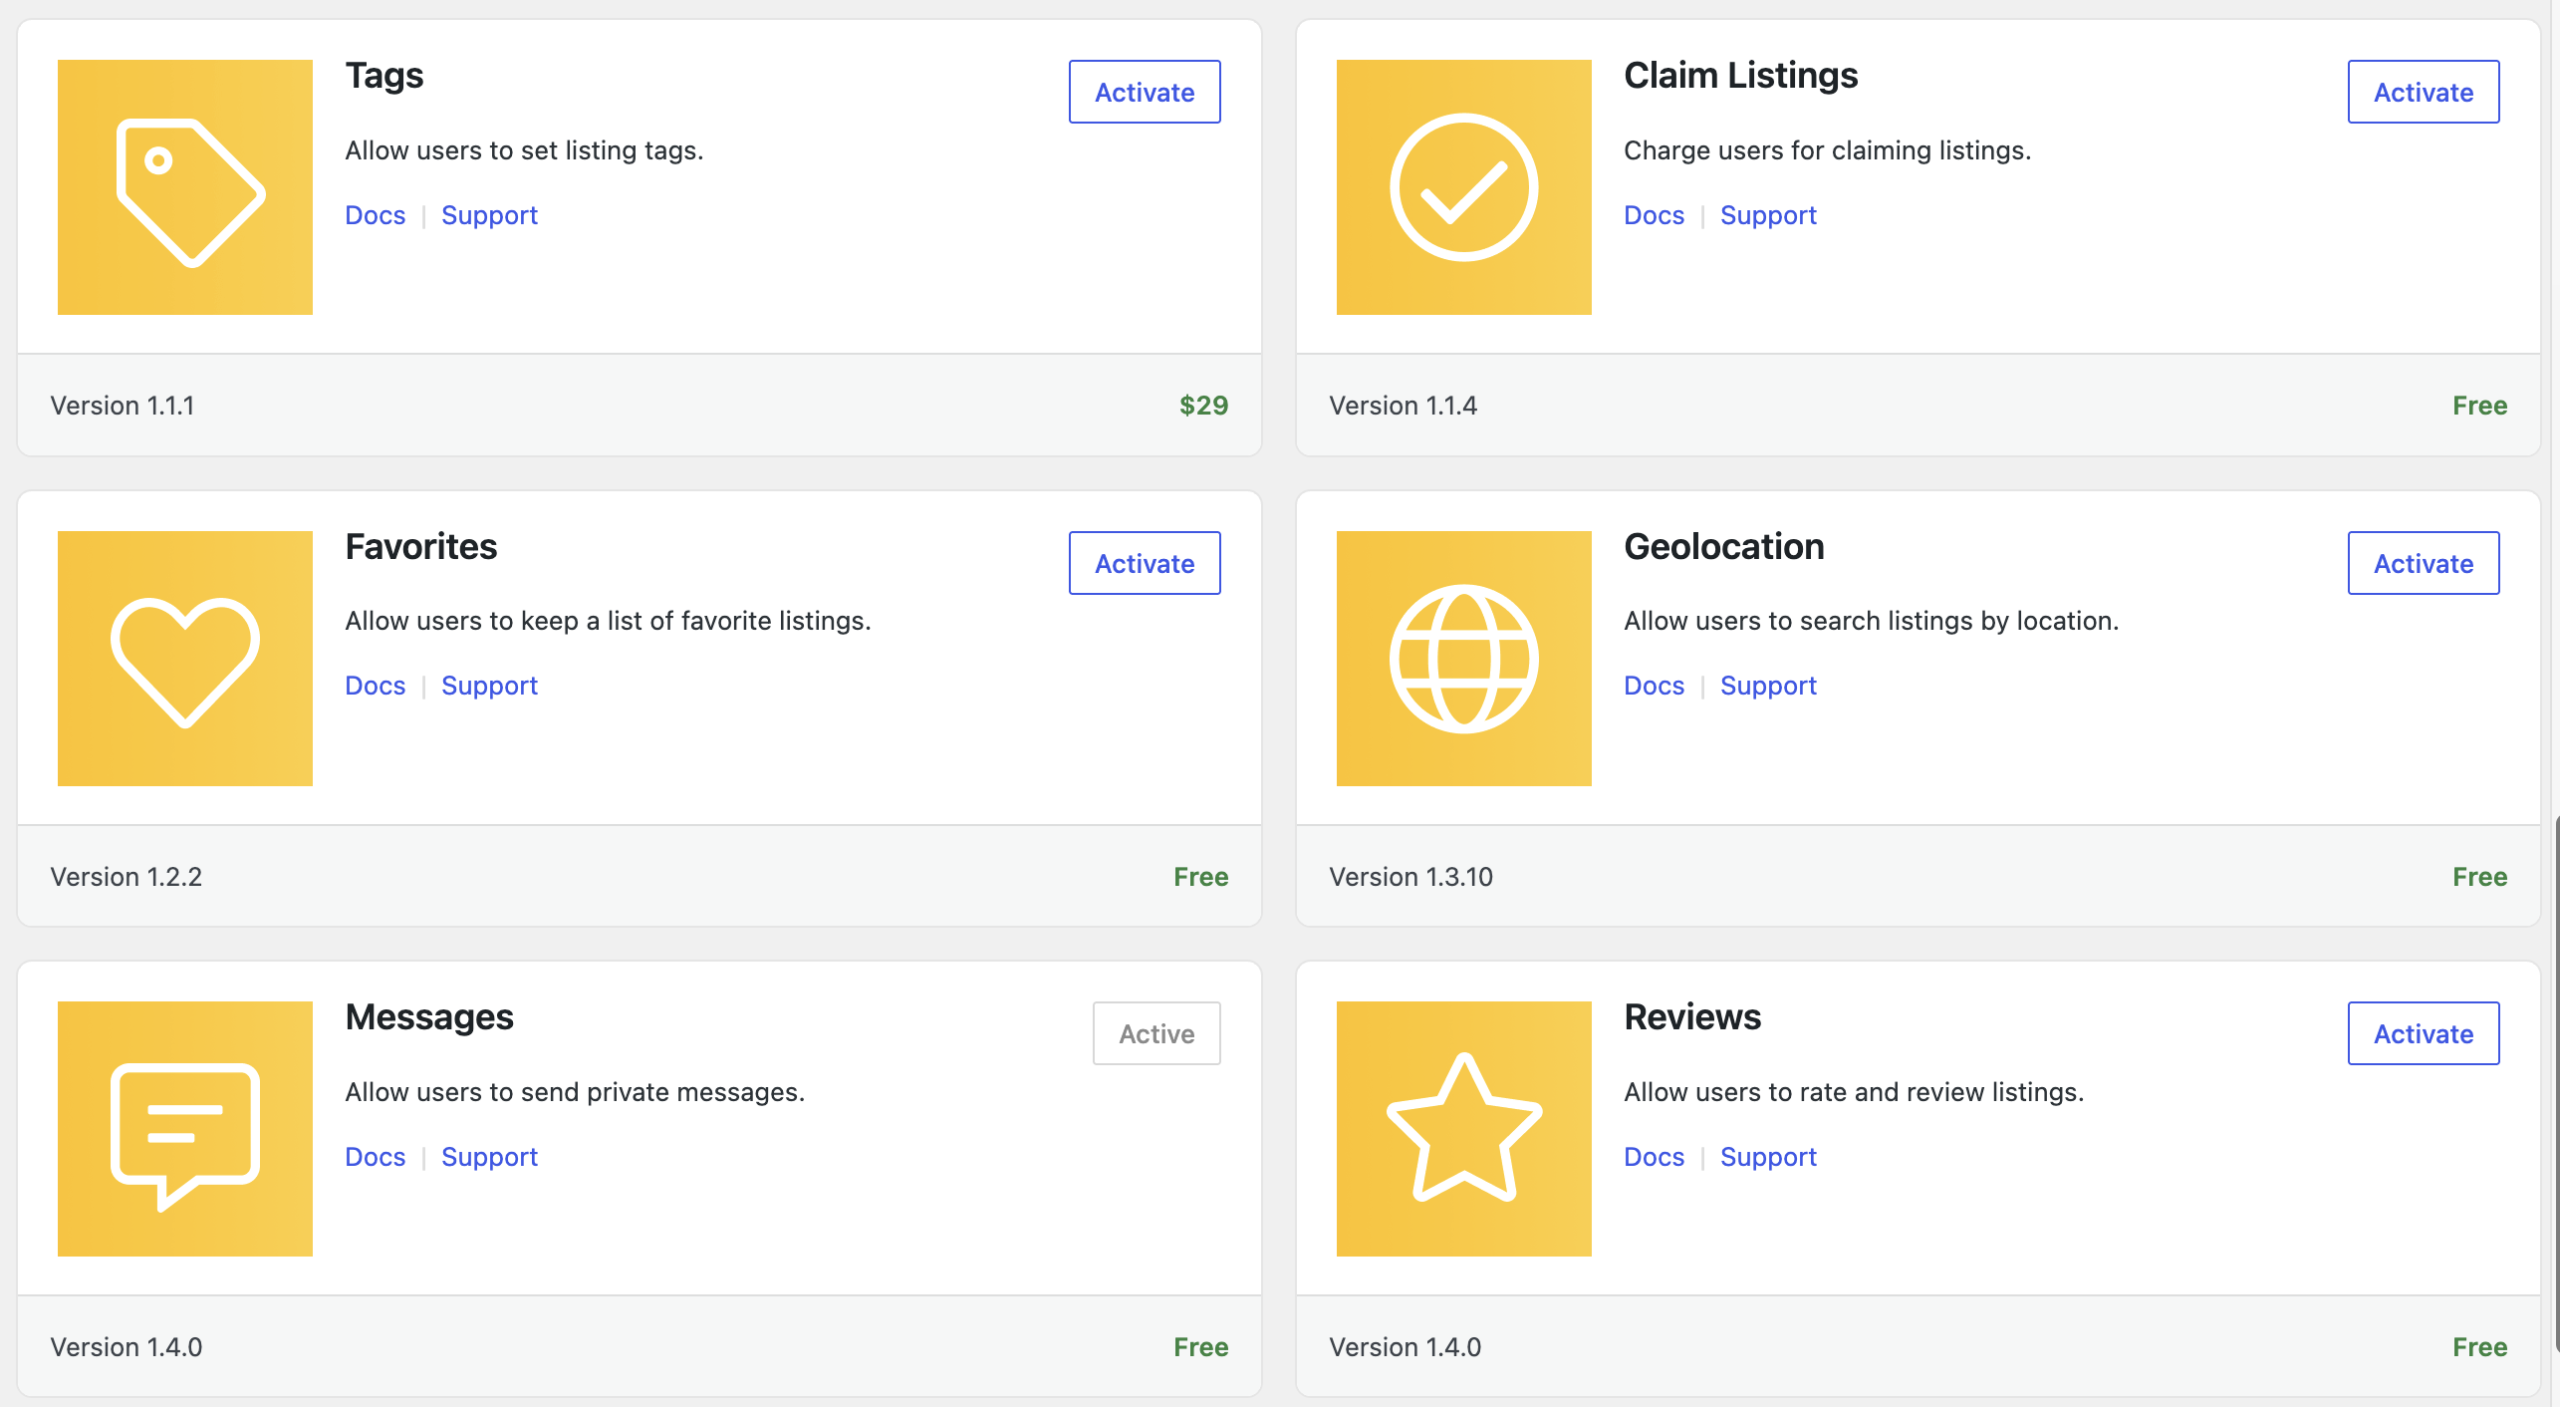Open Support link for Tags

click(489, 215)
